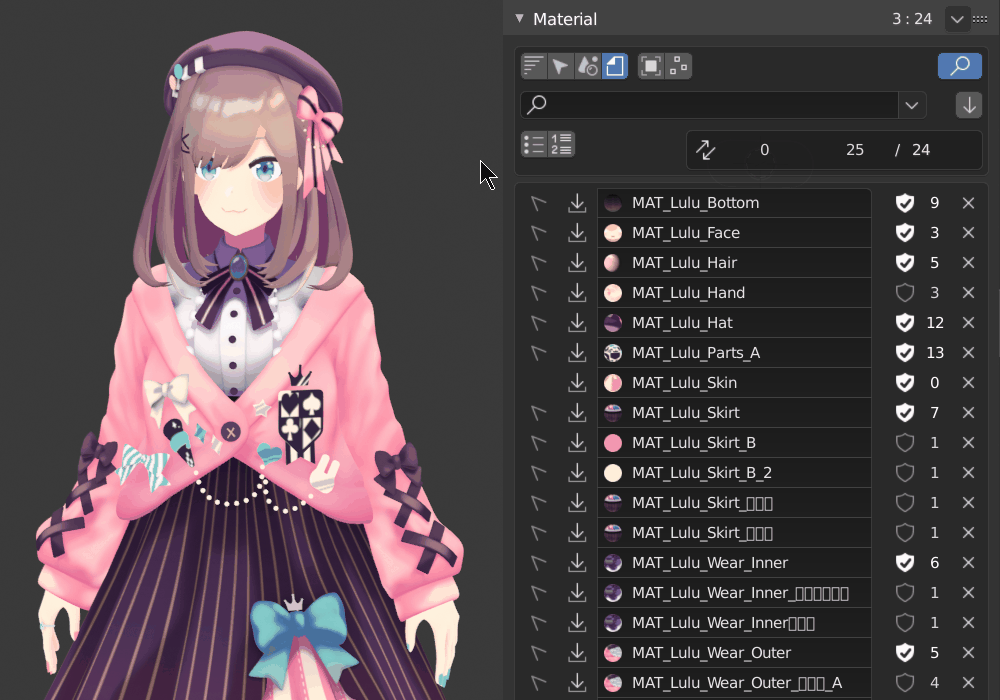Enable the shield for MAT_Lulu_Skirt_B_2
The width and height of the screenshot is (1000, 700).
(x=905, y=472)
